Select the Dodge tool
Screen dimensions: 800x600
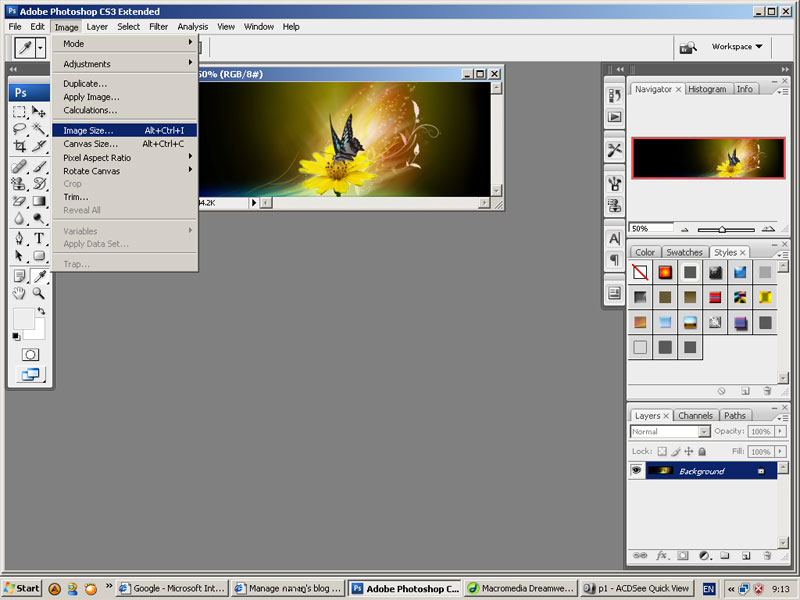[39, 218]
